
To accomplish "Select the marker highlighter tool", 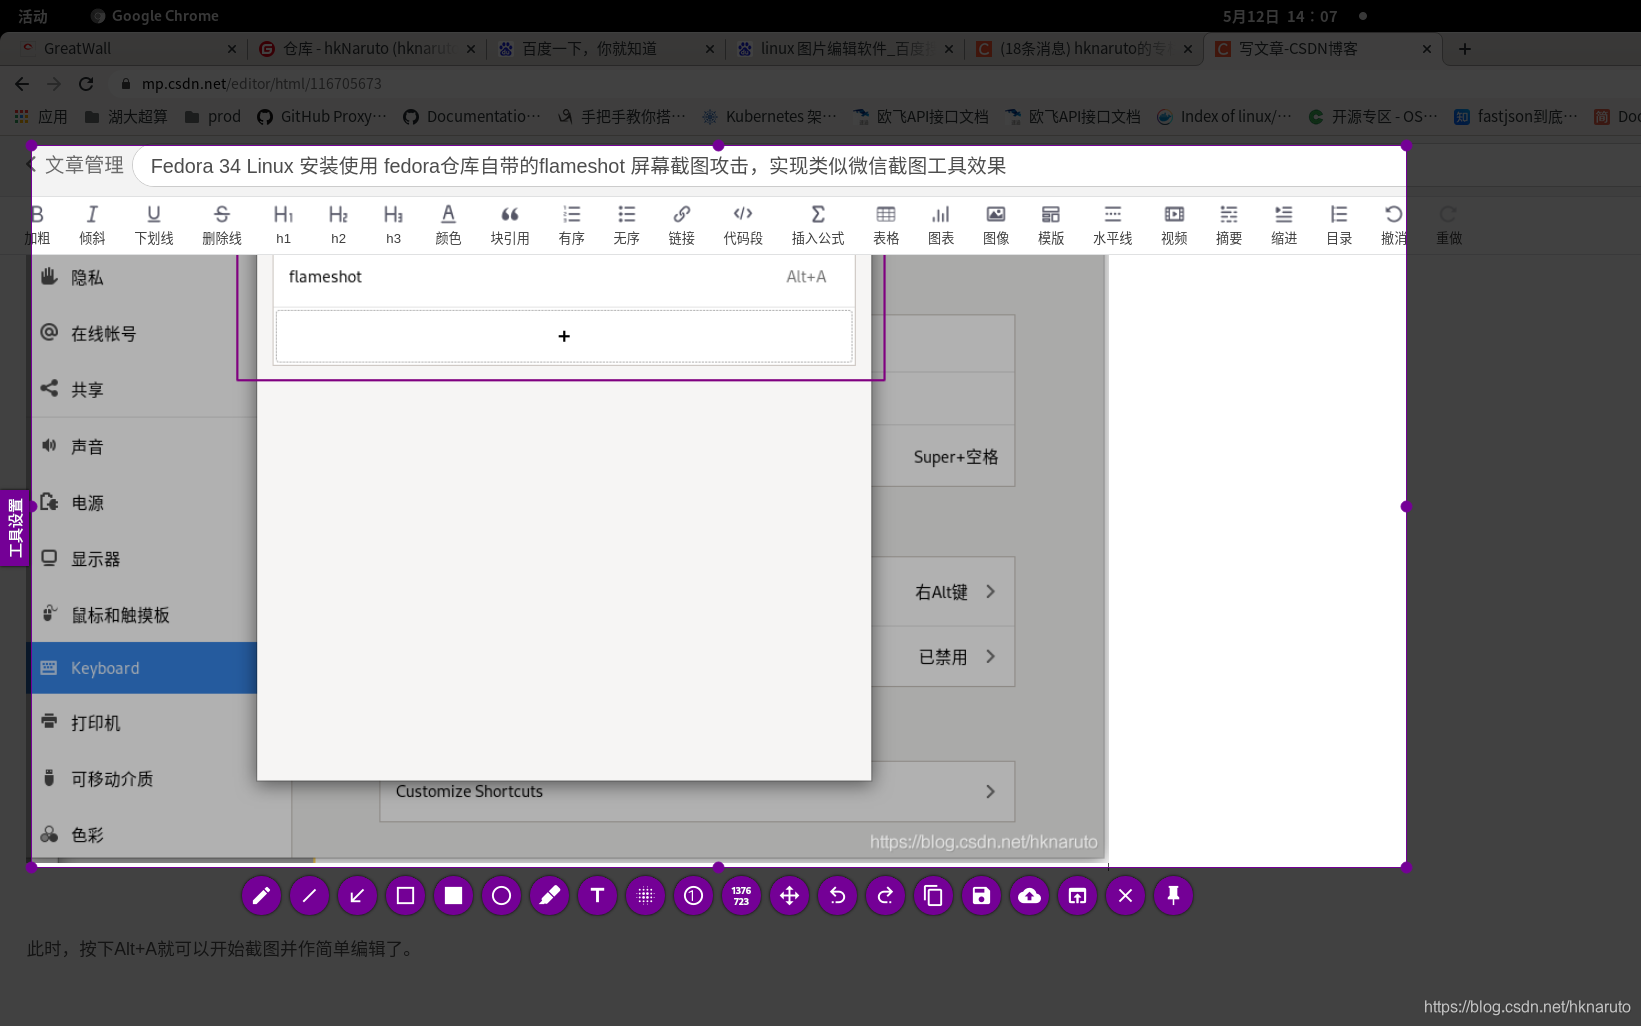I will (549, 896).
